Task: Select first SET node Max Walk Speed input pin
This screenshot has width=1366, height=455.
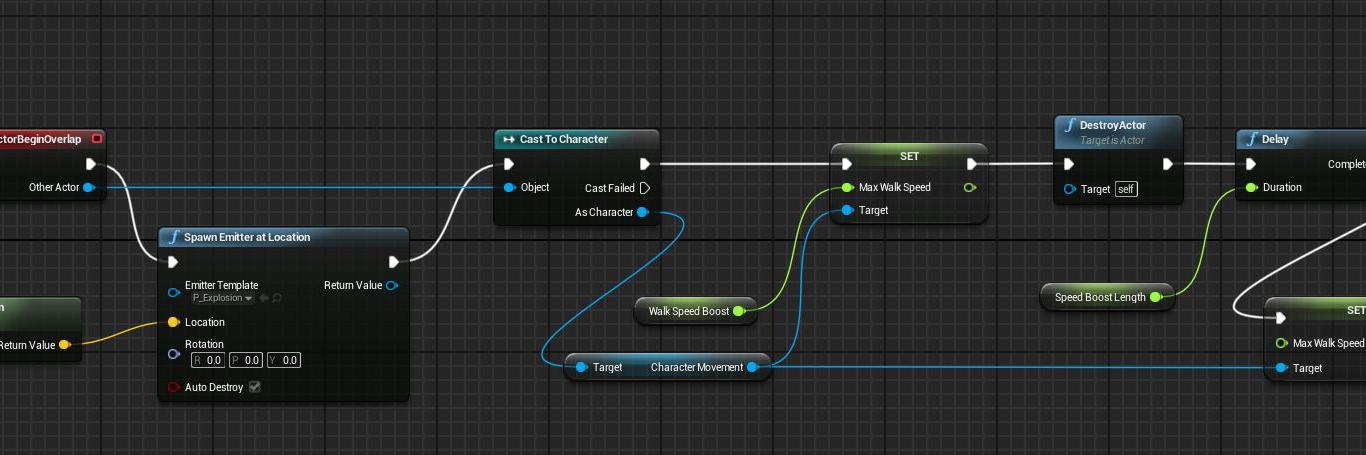Action: (x=848, y=187)
